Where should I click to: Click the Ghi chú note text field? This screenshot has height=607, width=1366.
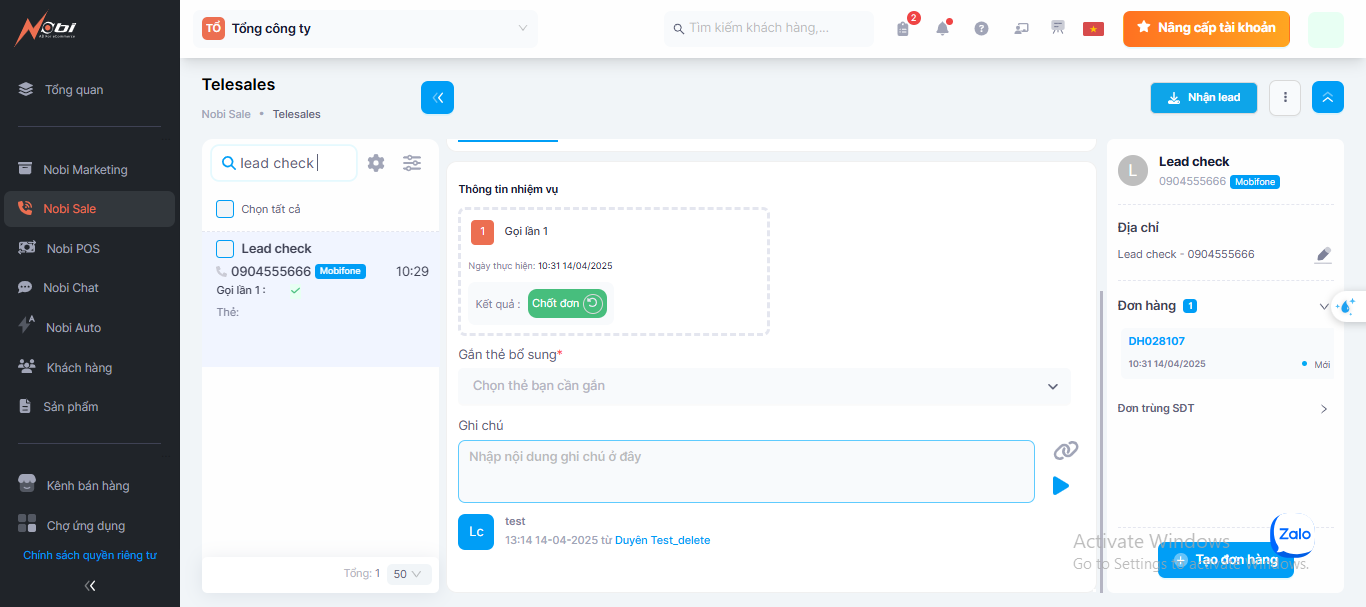tap(746, 471)
